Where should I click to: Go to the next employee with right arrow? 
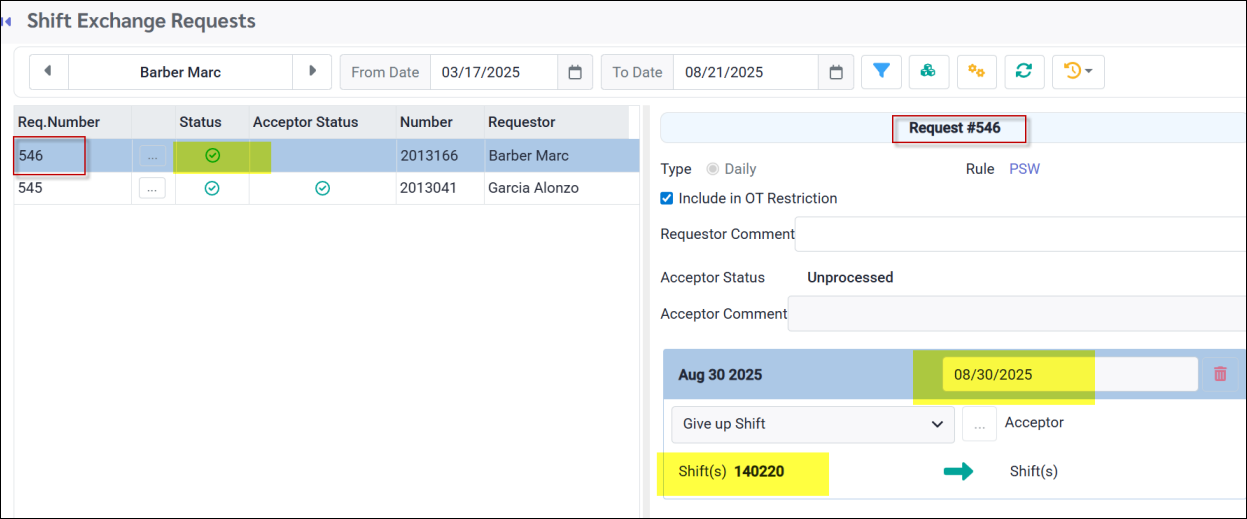(x=312, y=72)
